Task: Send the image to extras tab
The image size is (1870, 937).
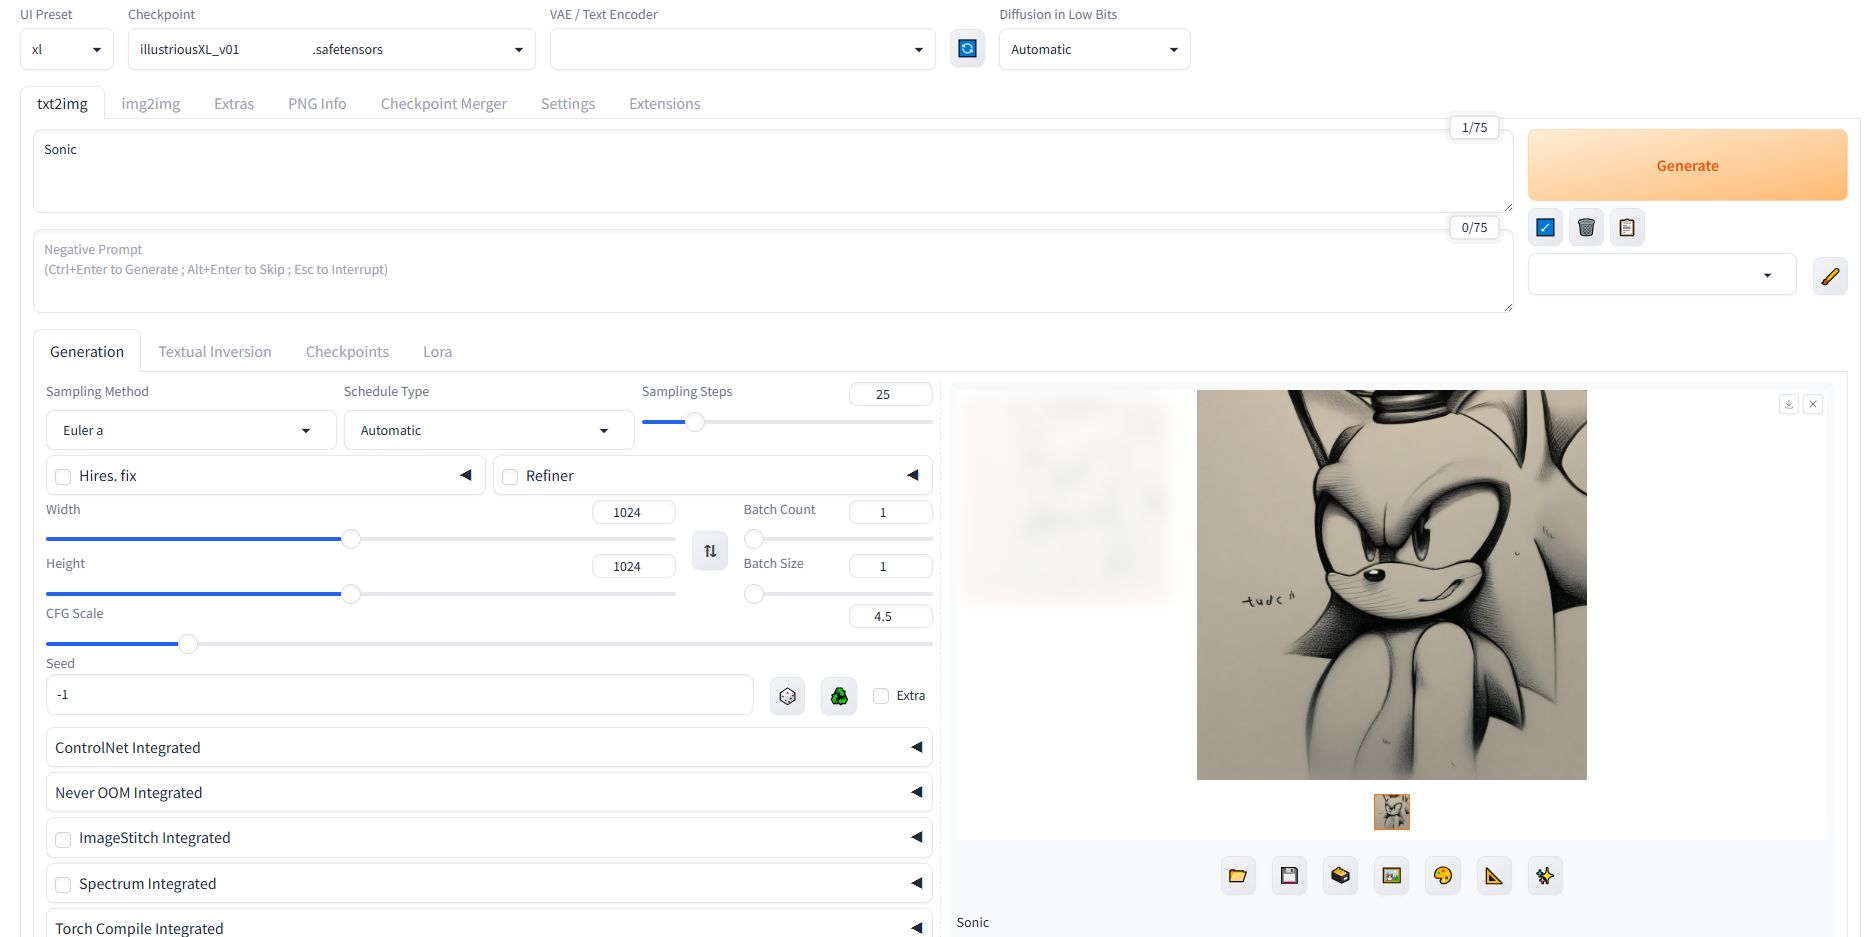Action: pos(1494,876)
